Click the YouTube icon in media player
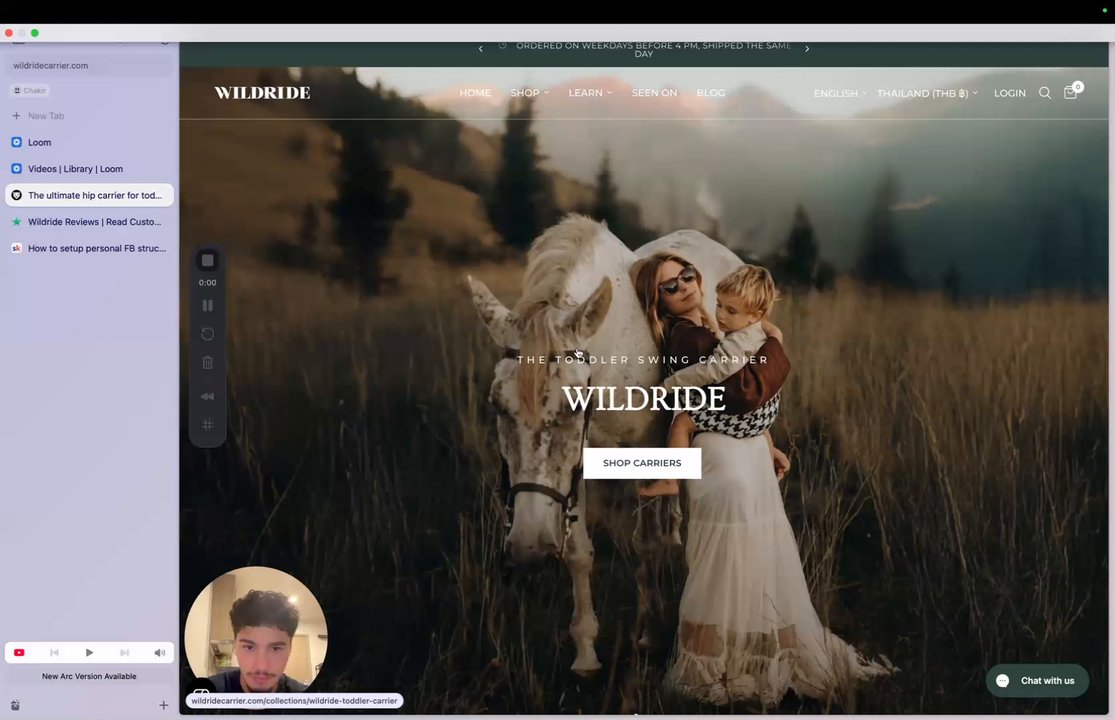Viewport: 1115px width, 720px height. pyautogui.click(x=19, y=652)
